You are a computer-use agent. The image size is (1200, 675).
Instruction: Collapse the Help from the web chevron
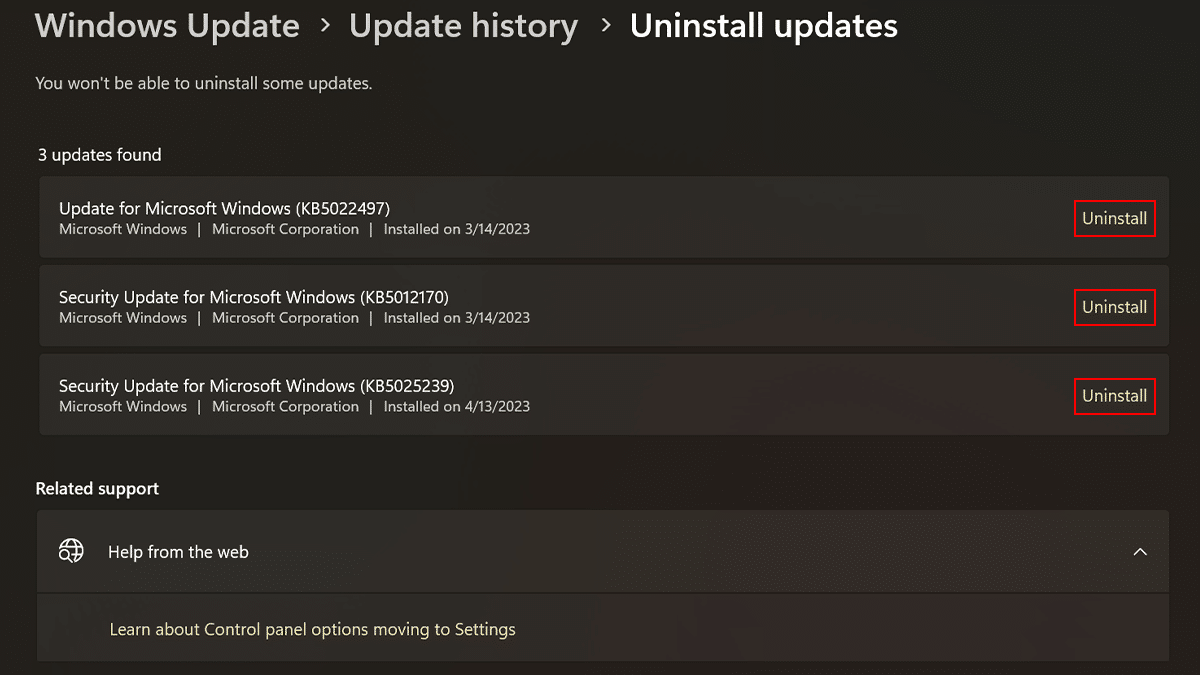point(1140,552)
